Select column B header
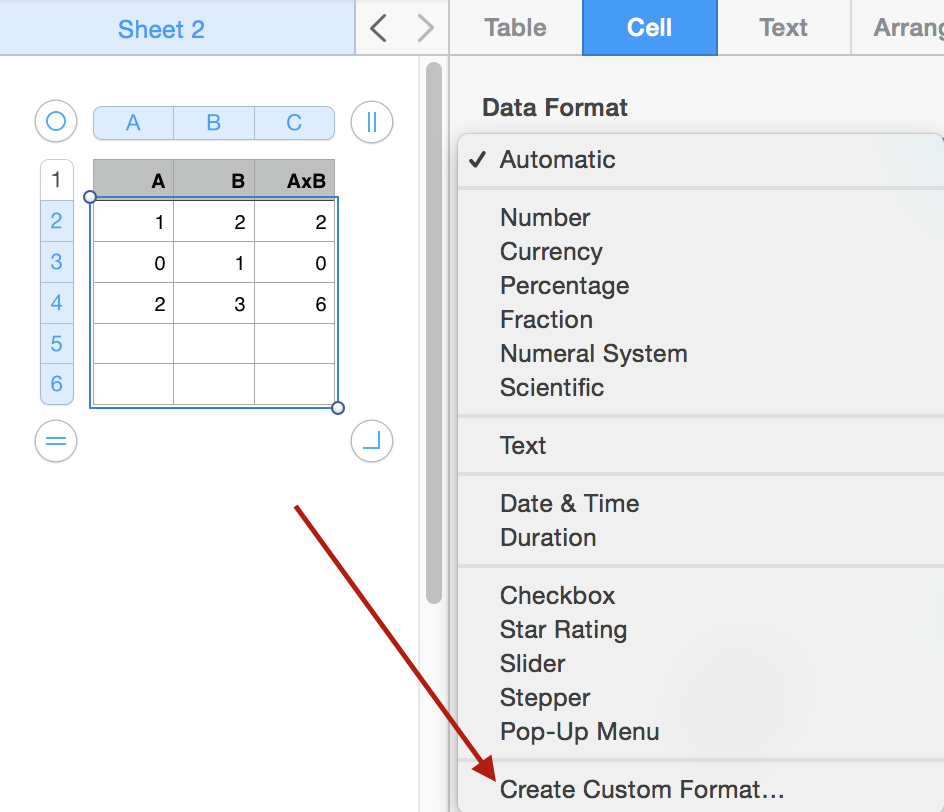944x812 pixels. pos(213,123)
